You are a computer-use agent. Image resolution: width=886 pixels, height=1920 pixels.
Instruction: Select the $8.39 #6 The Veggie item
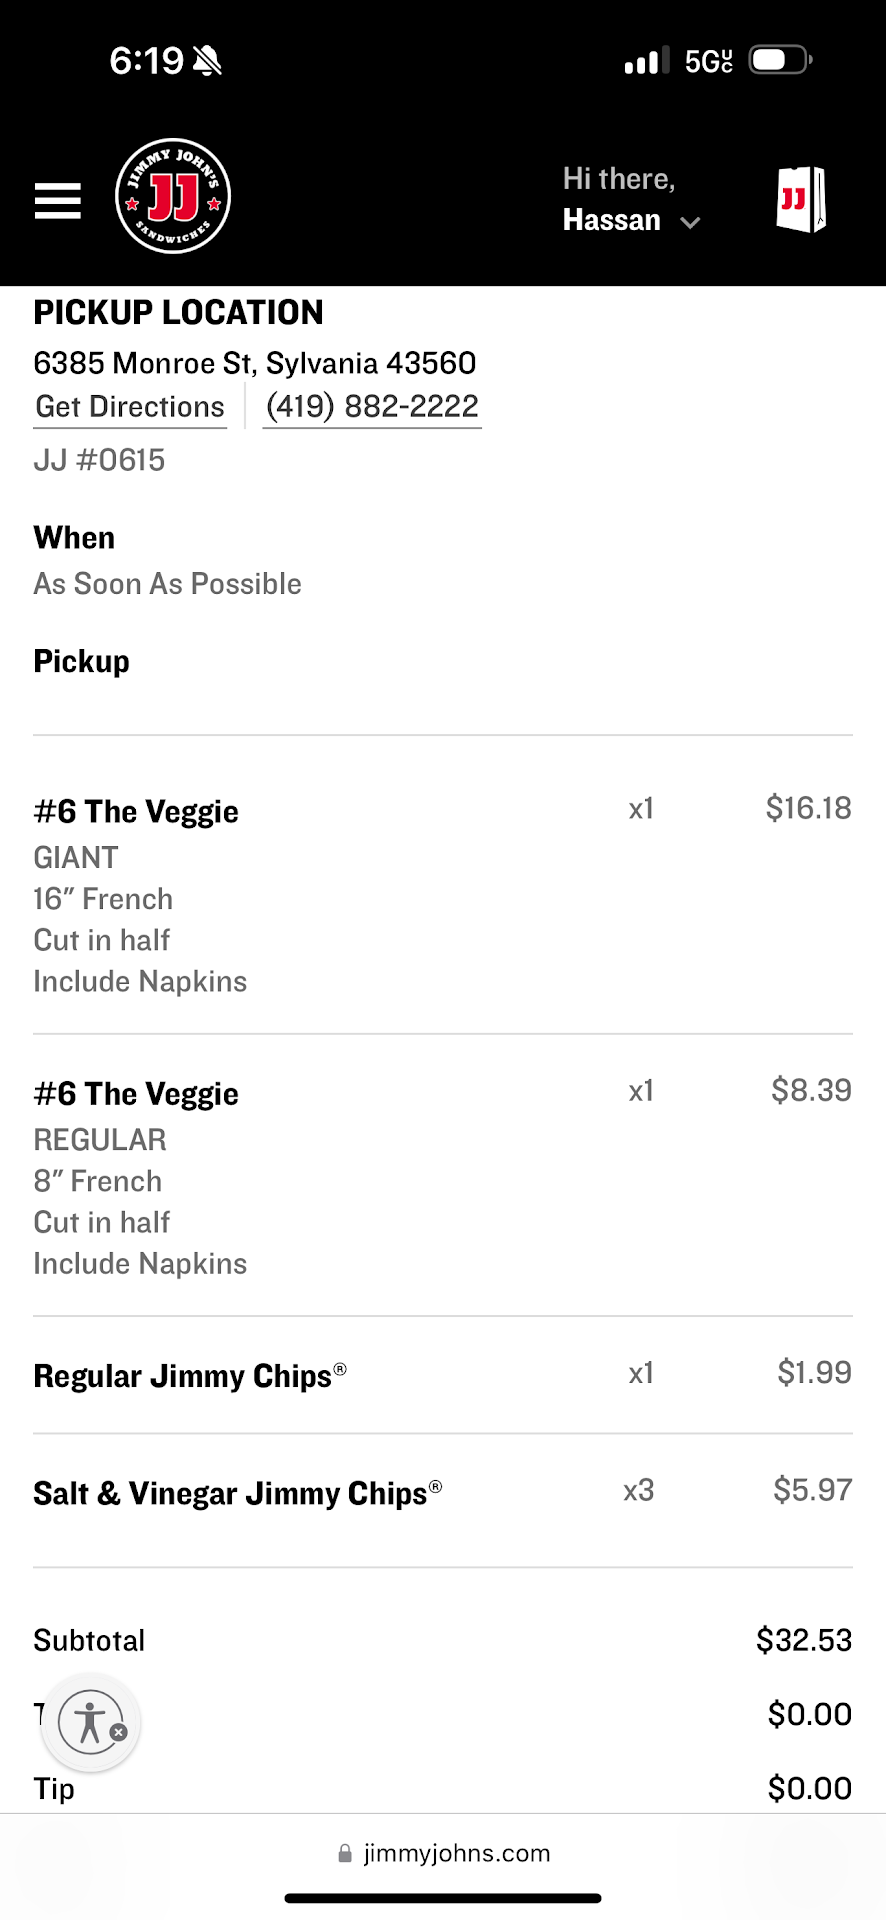[136, 1094]
